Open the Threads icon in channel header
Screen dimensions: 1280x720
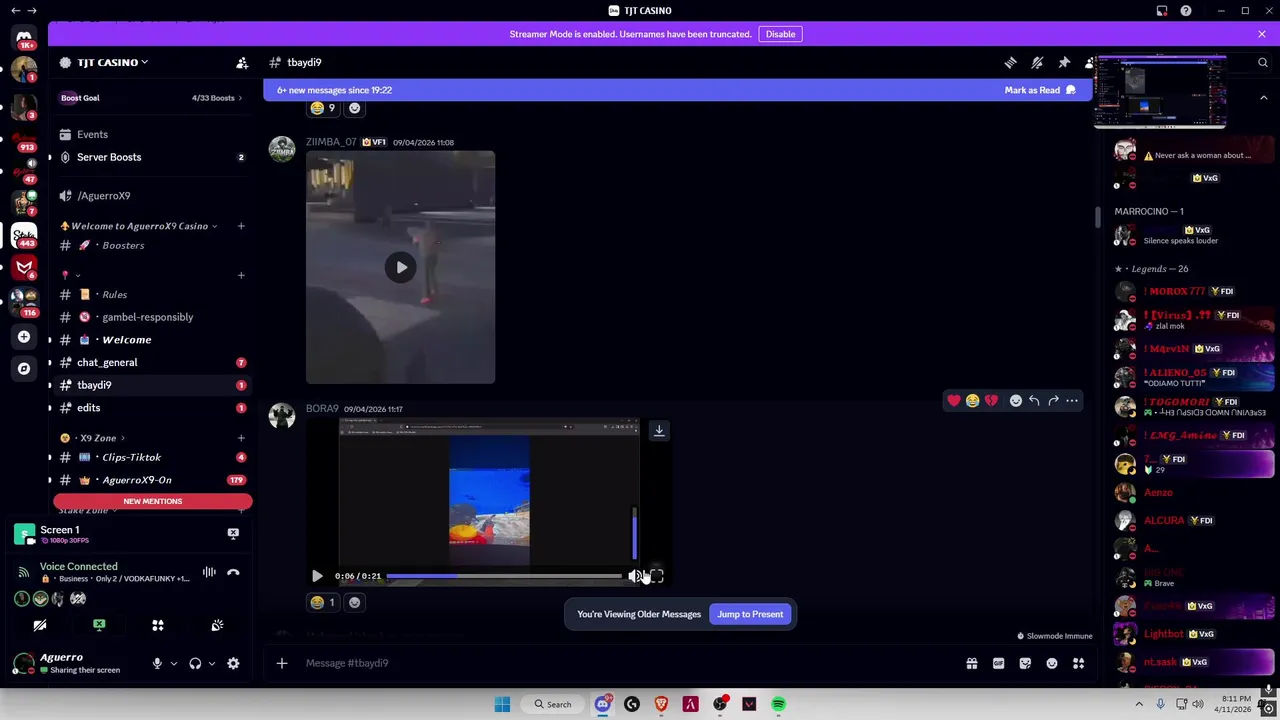[x=1010, y=62]
